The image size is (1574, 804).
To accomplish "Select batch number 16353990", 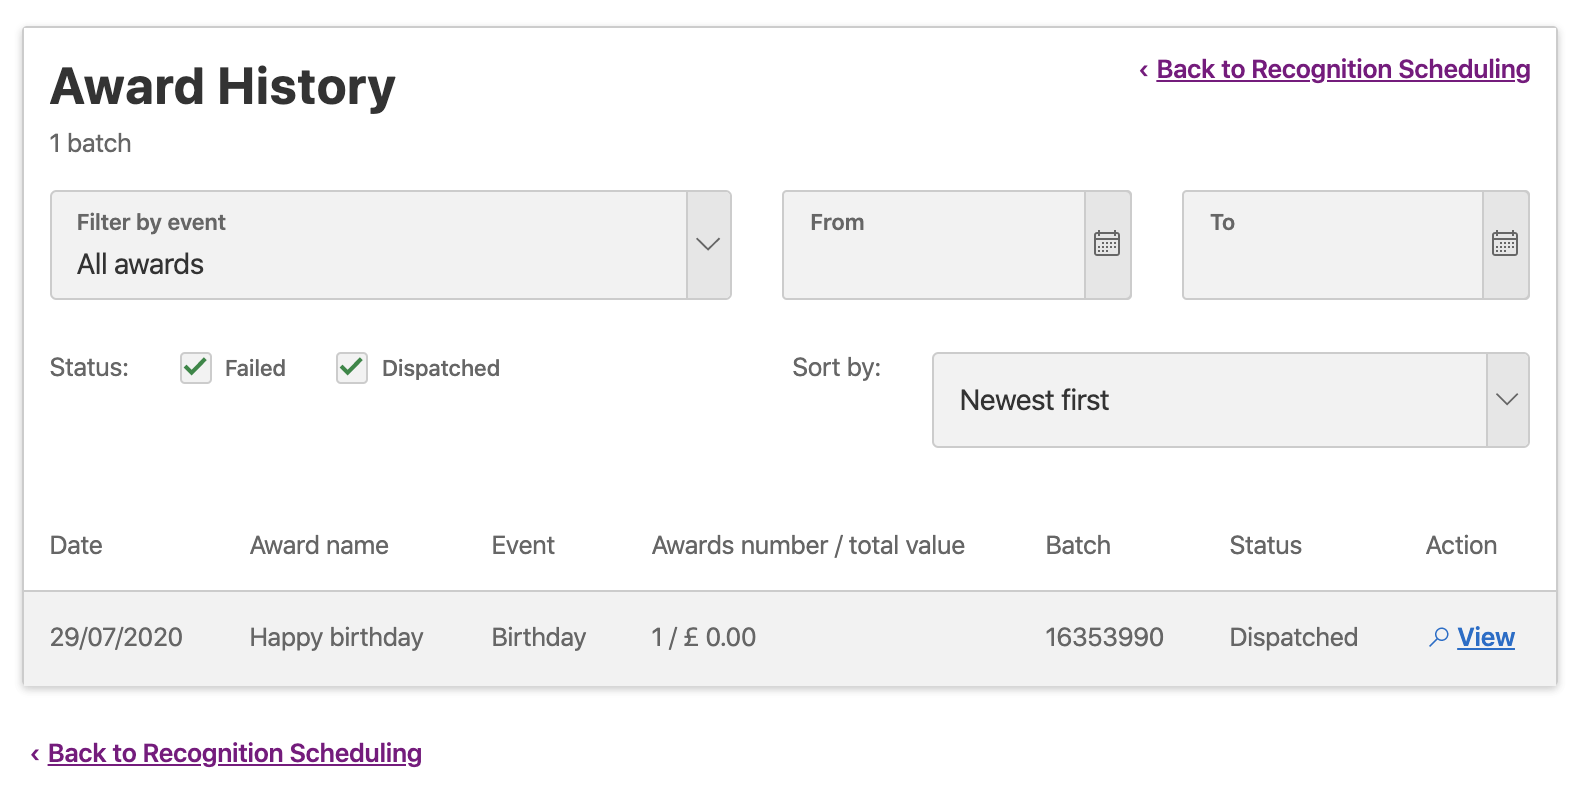I will [1104, 637].
